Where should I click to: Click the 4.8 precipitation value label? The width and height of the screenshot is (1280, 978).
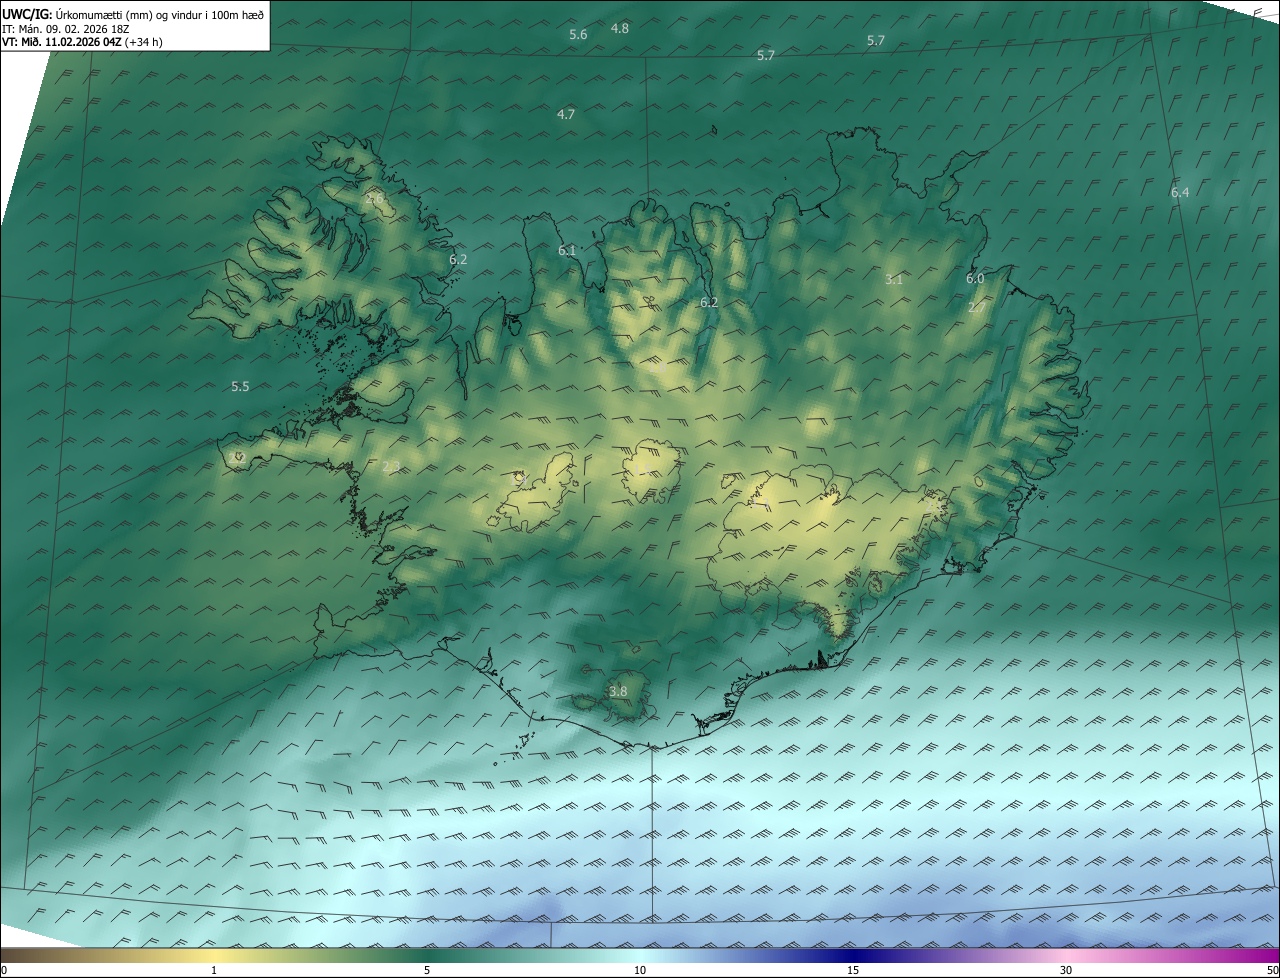(620, 28)
